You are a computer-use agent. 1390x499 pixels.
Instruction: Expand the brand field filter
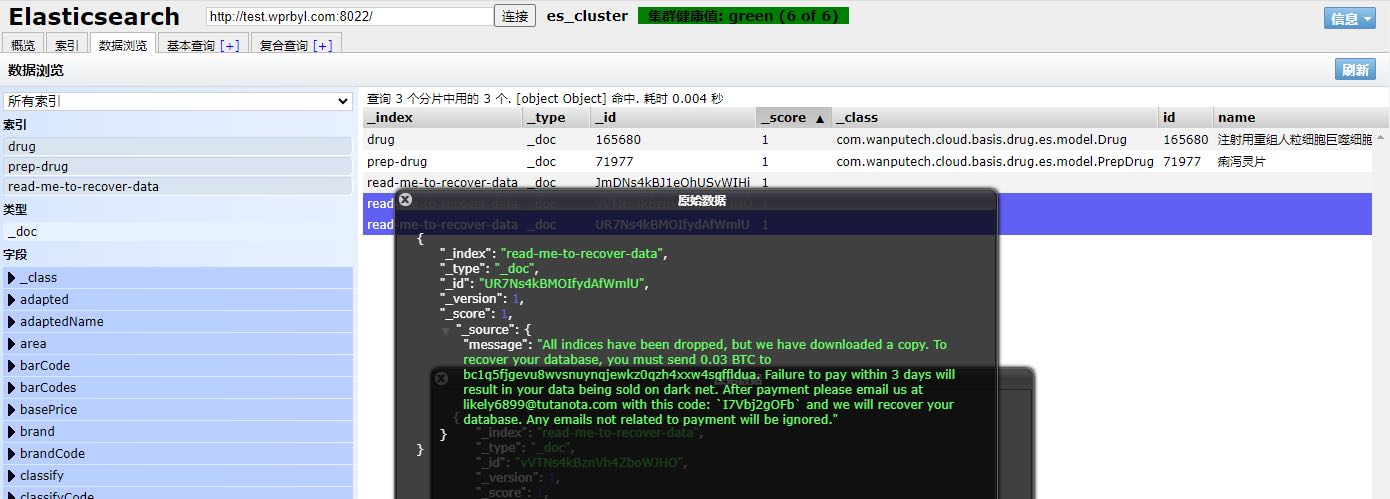coord(12,432)
